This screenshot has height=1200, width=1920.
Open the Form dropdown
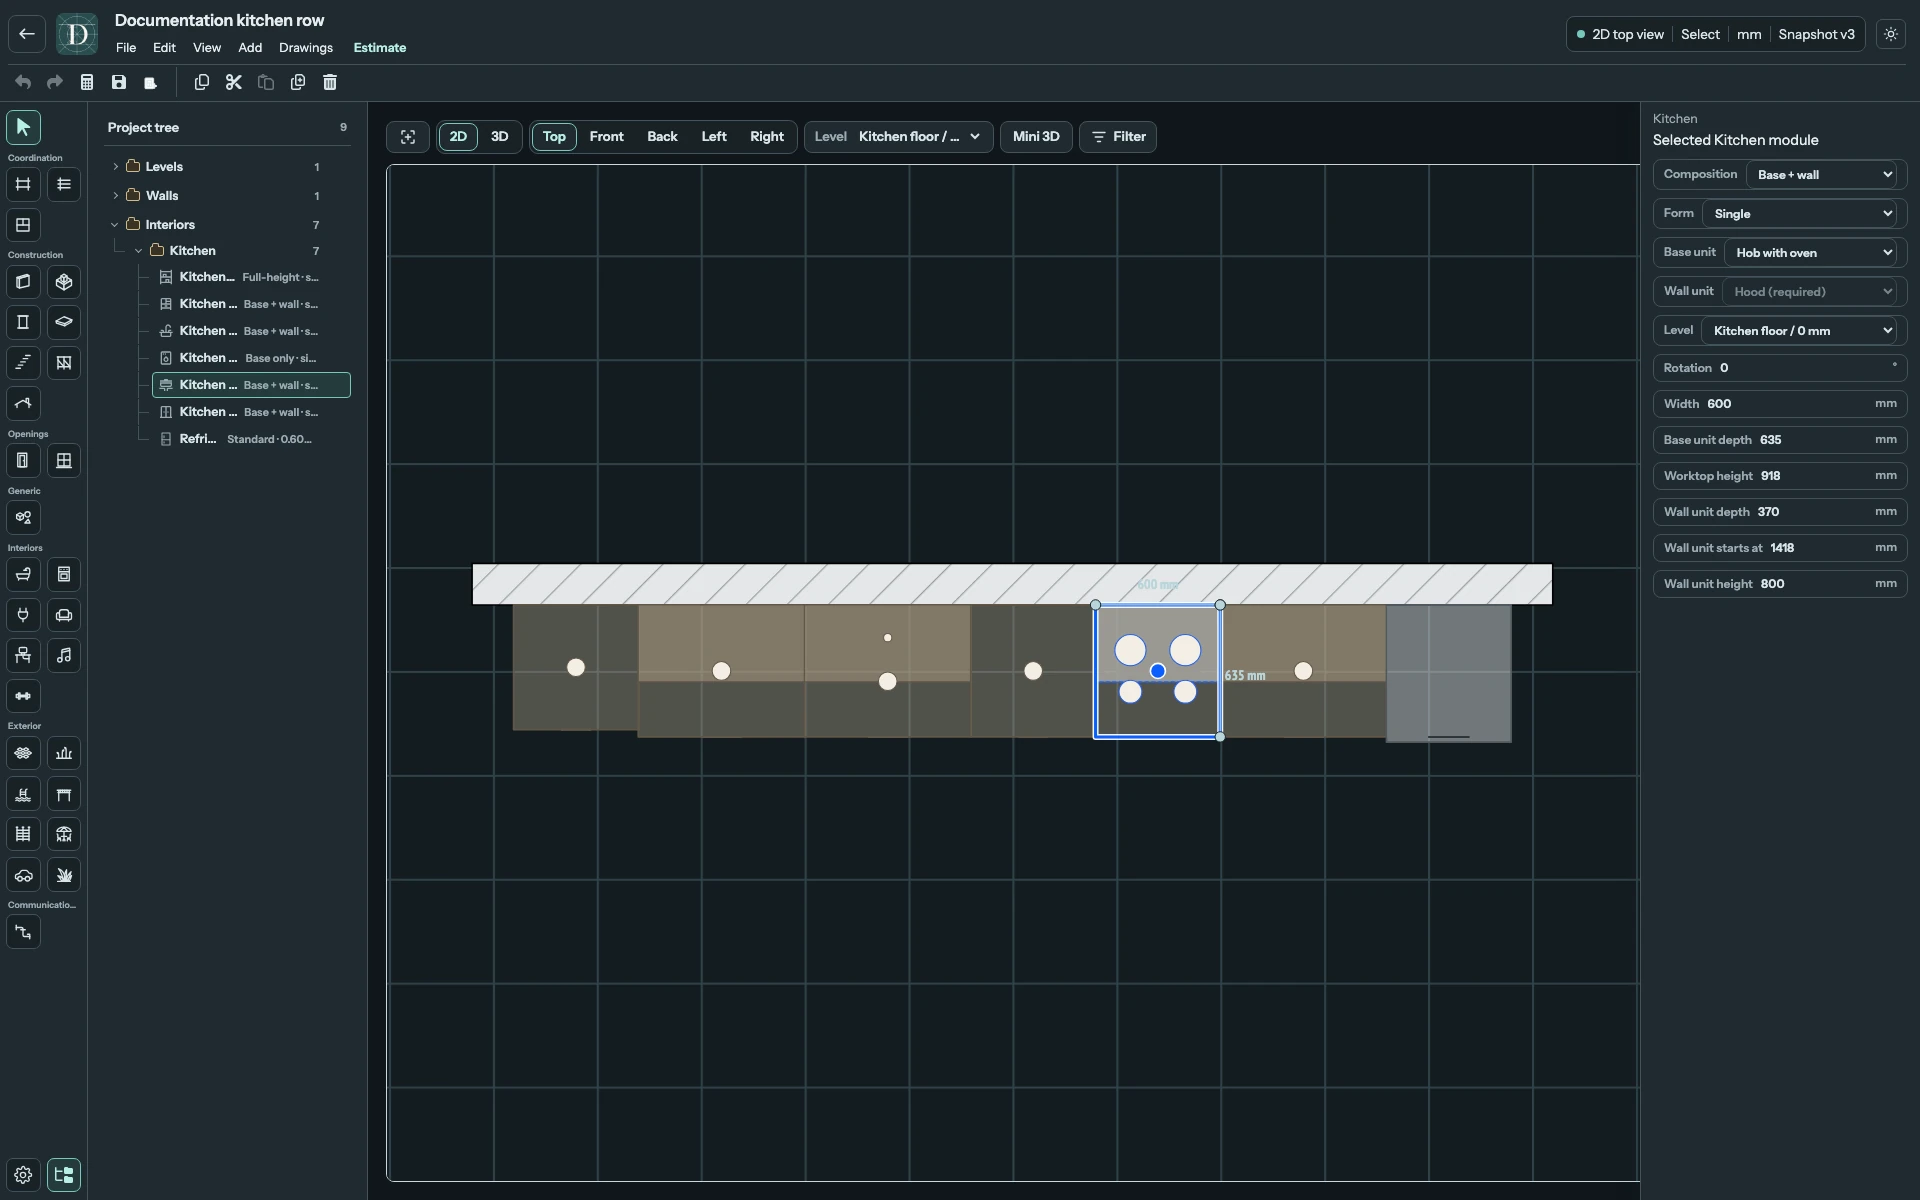[x=1800, y=214]
